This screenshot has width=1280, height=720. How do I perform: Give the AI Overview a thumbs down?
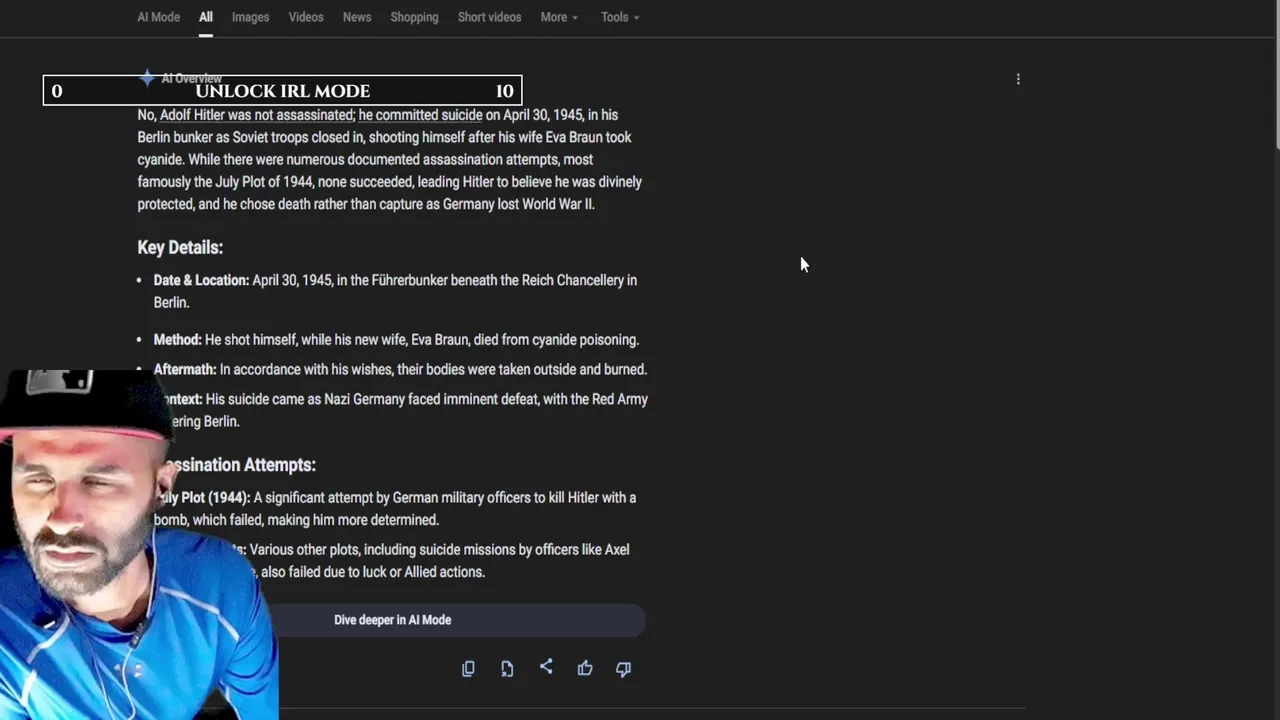pos(623,669)
